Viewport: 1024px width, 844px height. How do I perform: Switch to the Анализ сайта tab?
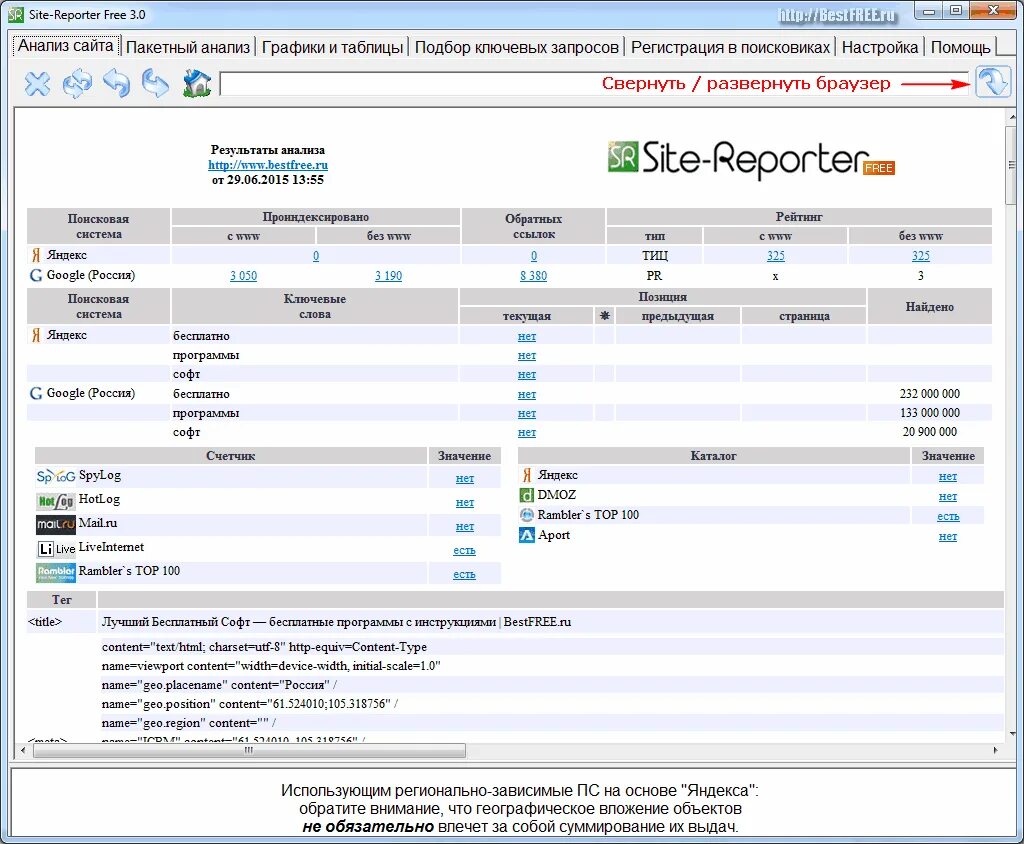coord(65,46)
